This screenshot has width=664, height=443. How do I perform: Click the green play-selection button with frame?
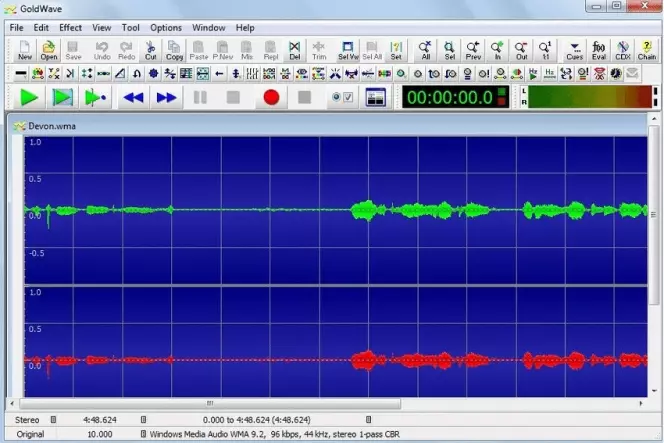(x=62, y=97)
